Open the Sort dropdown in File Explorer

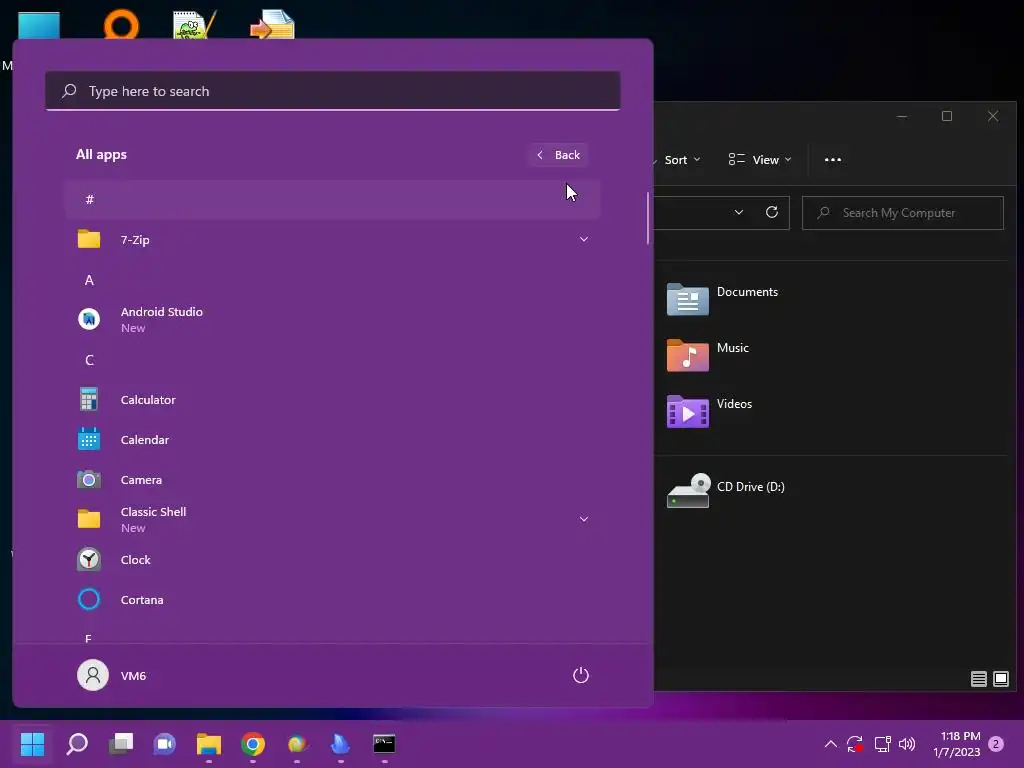coord(680,160)
